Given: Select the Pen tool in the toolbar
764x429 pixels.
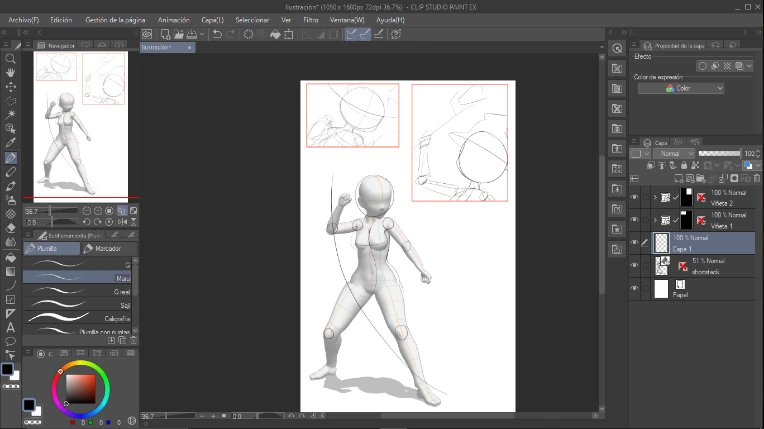Looking at the screenshot, I should [10, 157].
